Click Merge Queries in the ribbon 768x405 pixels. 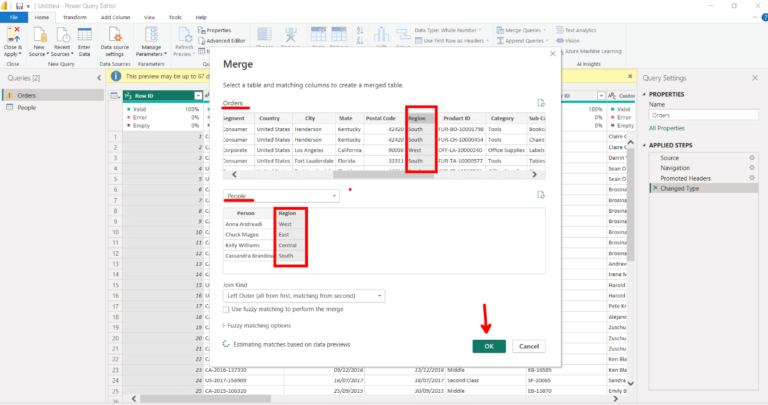click(x=521, y=30)
